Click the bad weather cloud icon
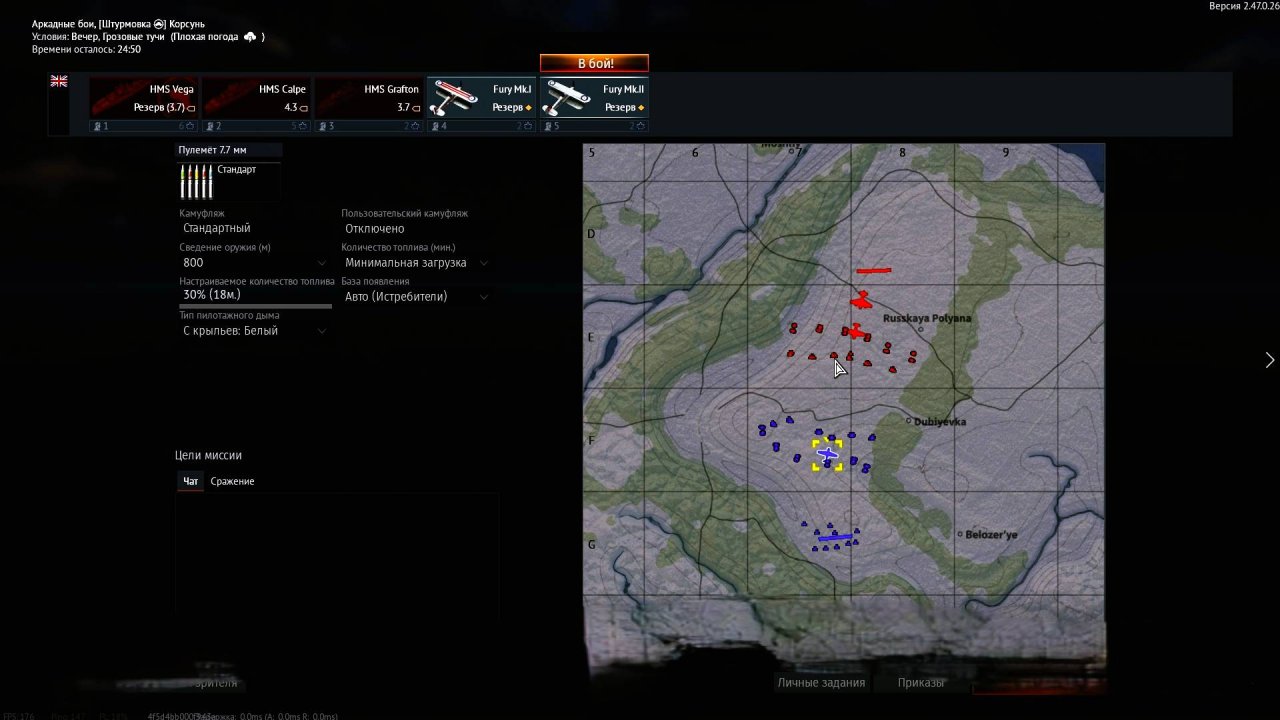Image resolution: width=1280 pixels, height=720 pixels. [250, 37]
